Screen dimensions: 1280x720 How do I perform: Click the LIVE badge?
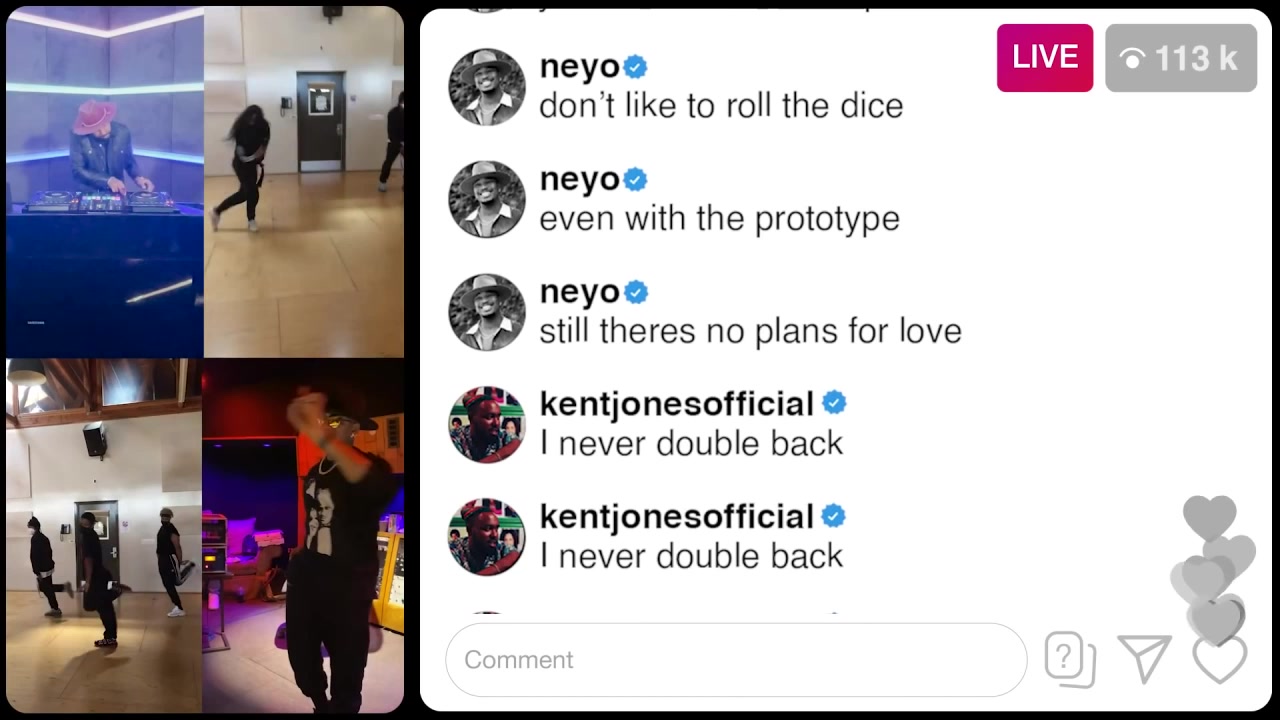pyautogui.click(x=1045, y=58)
